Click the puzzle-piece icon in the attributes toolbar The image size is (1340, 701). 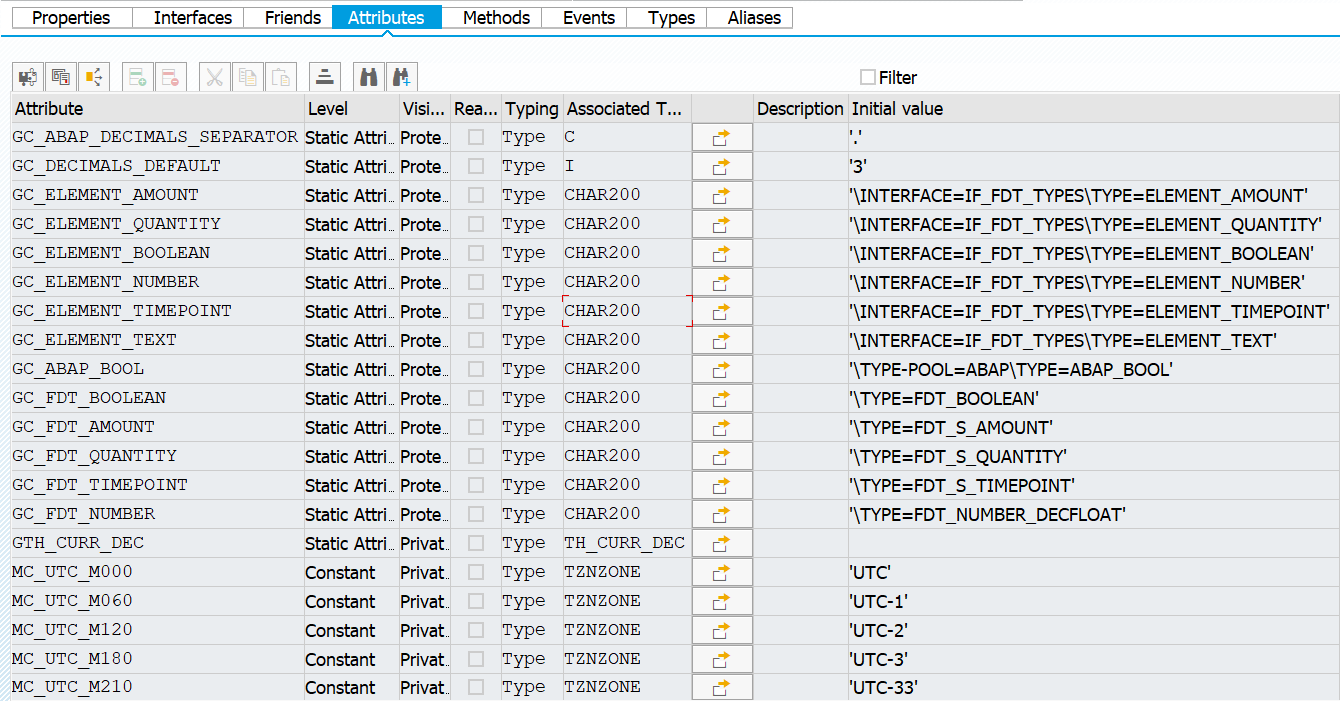[28, 77]
